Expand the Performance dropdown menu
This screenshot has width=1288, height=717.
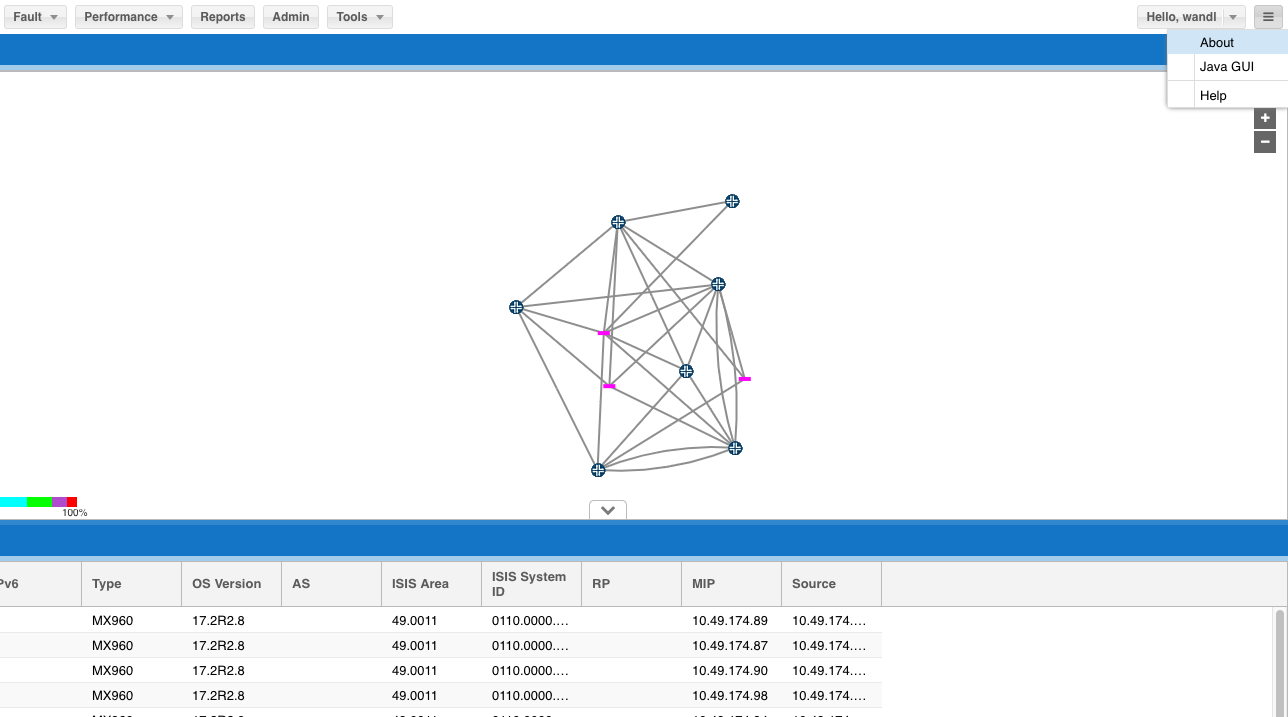pos(128,17)
